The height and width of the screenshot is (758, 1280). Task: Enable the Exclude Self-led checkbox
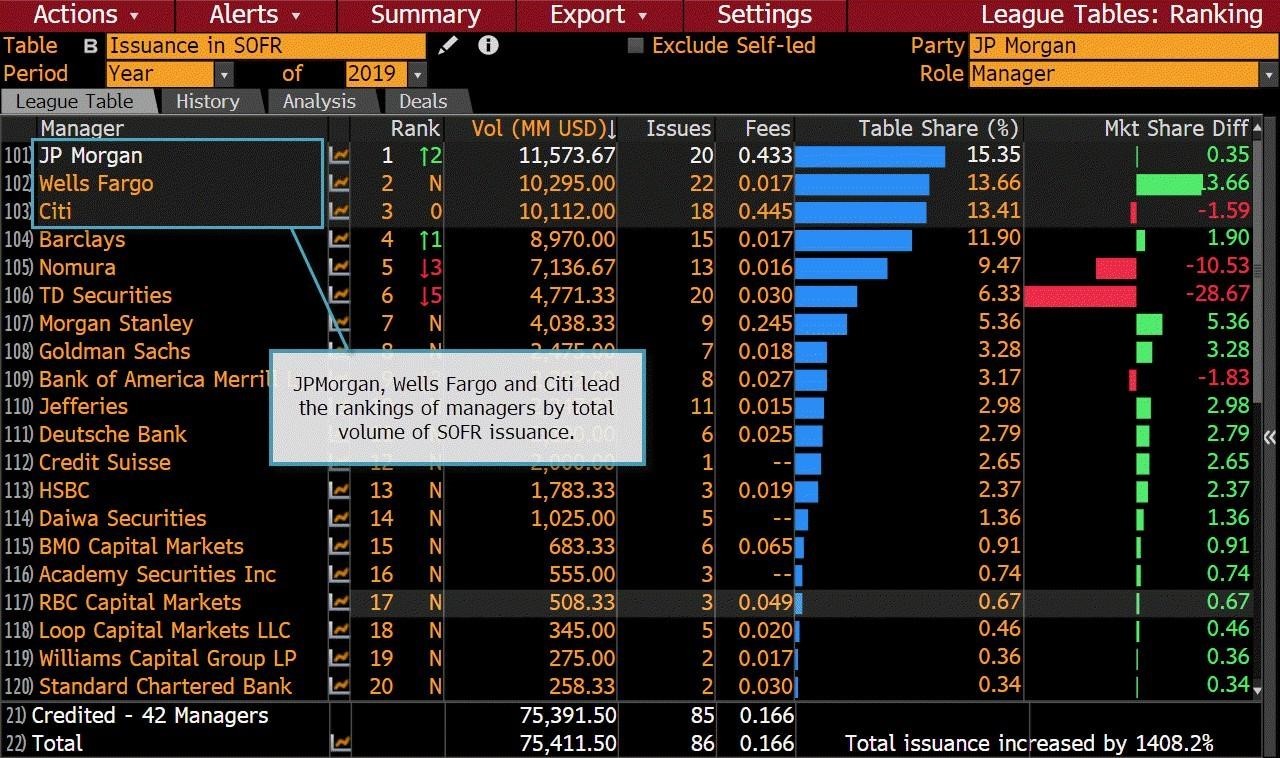click(x=637, y=45)
